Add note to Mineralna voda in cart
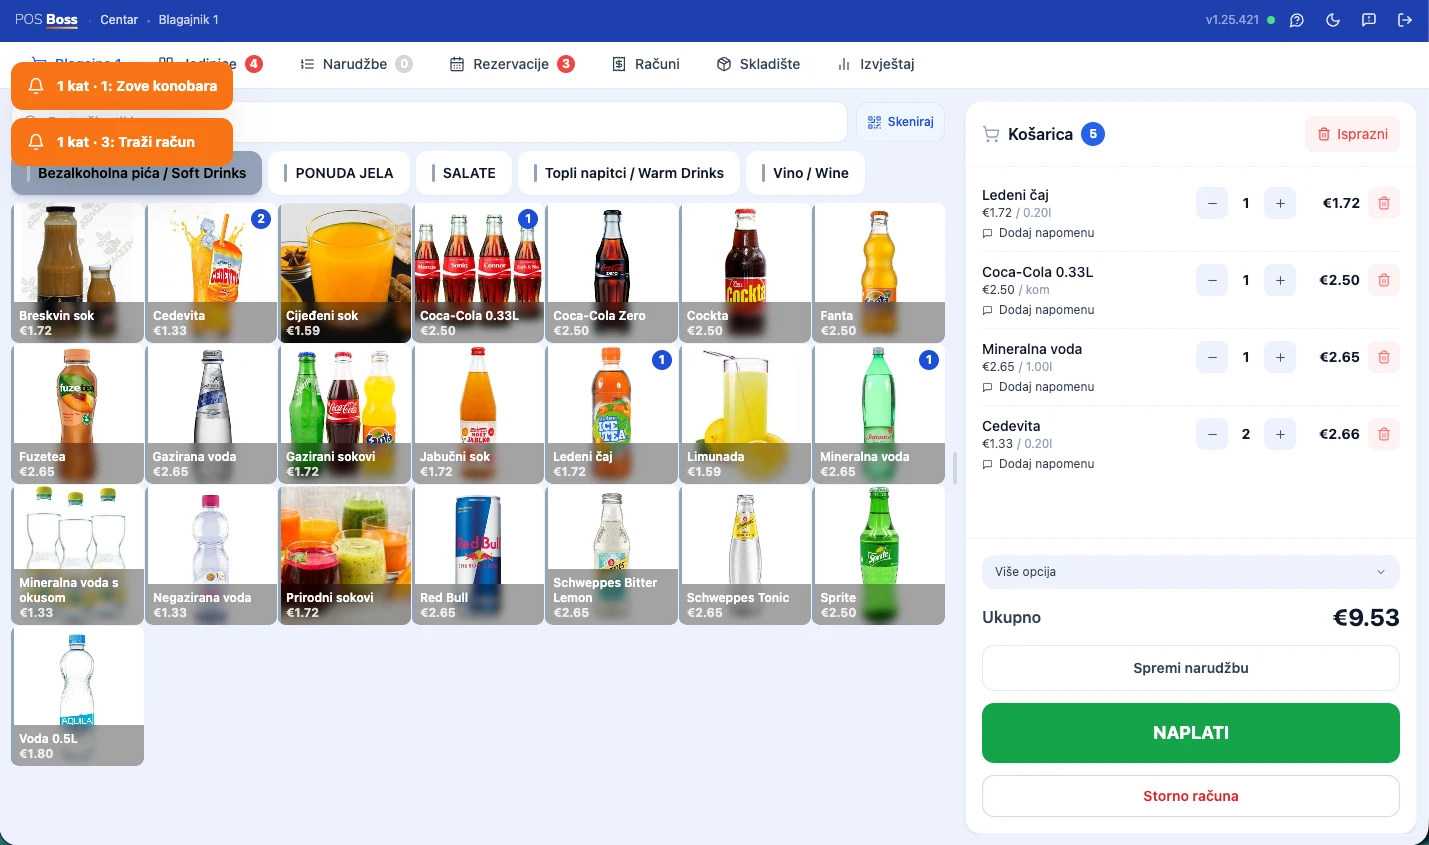 tap(1038, 387)
